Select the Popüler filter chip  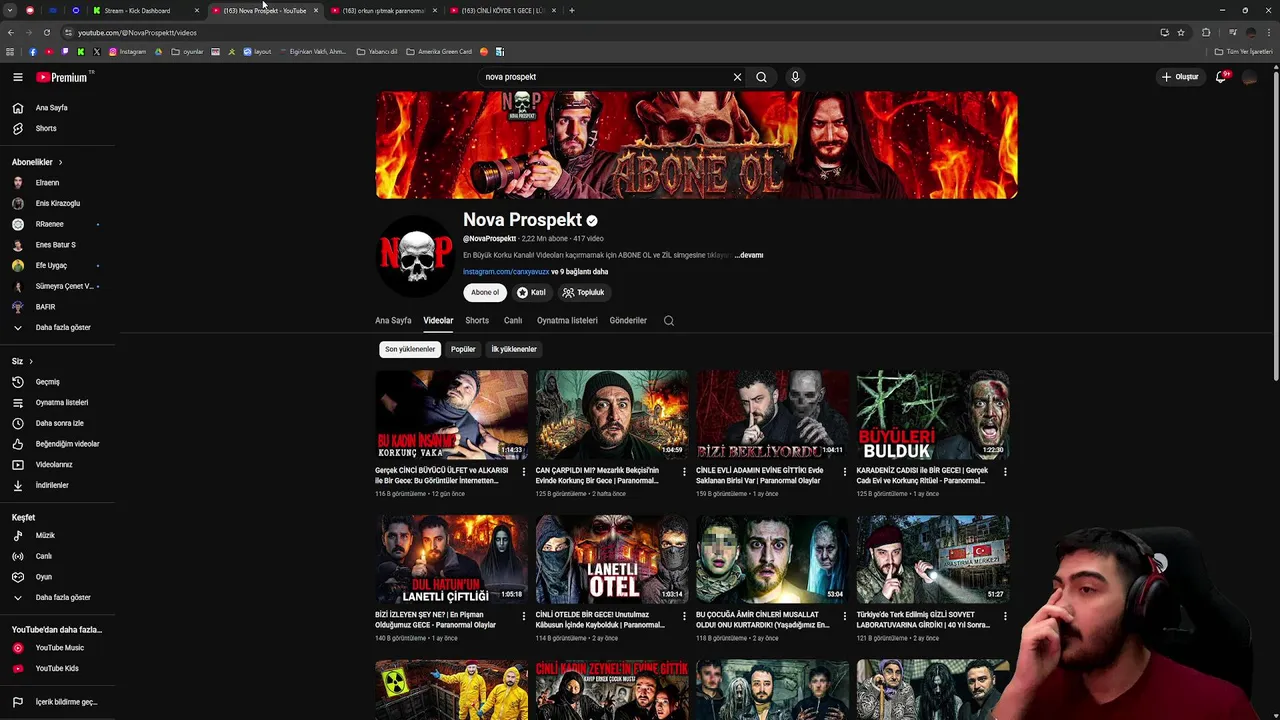click(463, 349)
